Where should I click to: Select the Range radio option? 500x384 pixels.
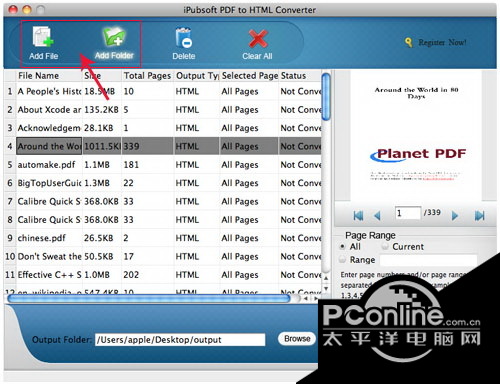[x=342, y=259]
